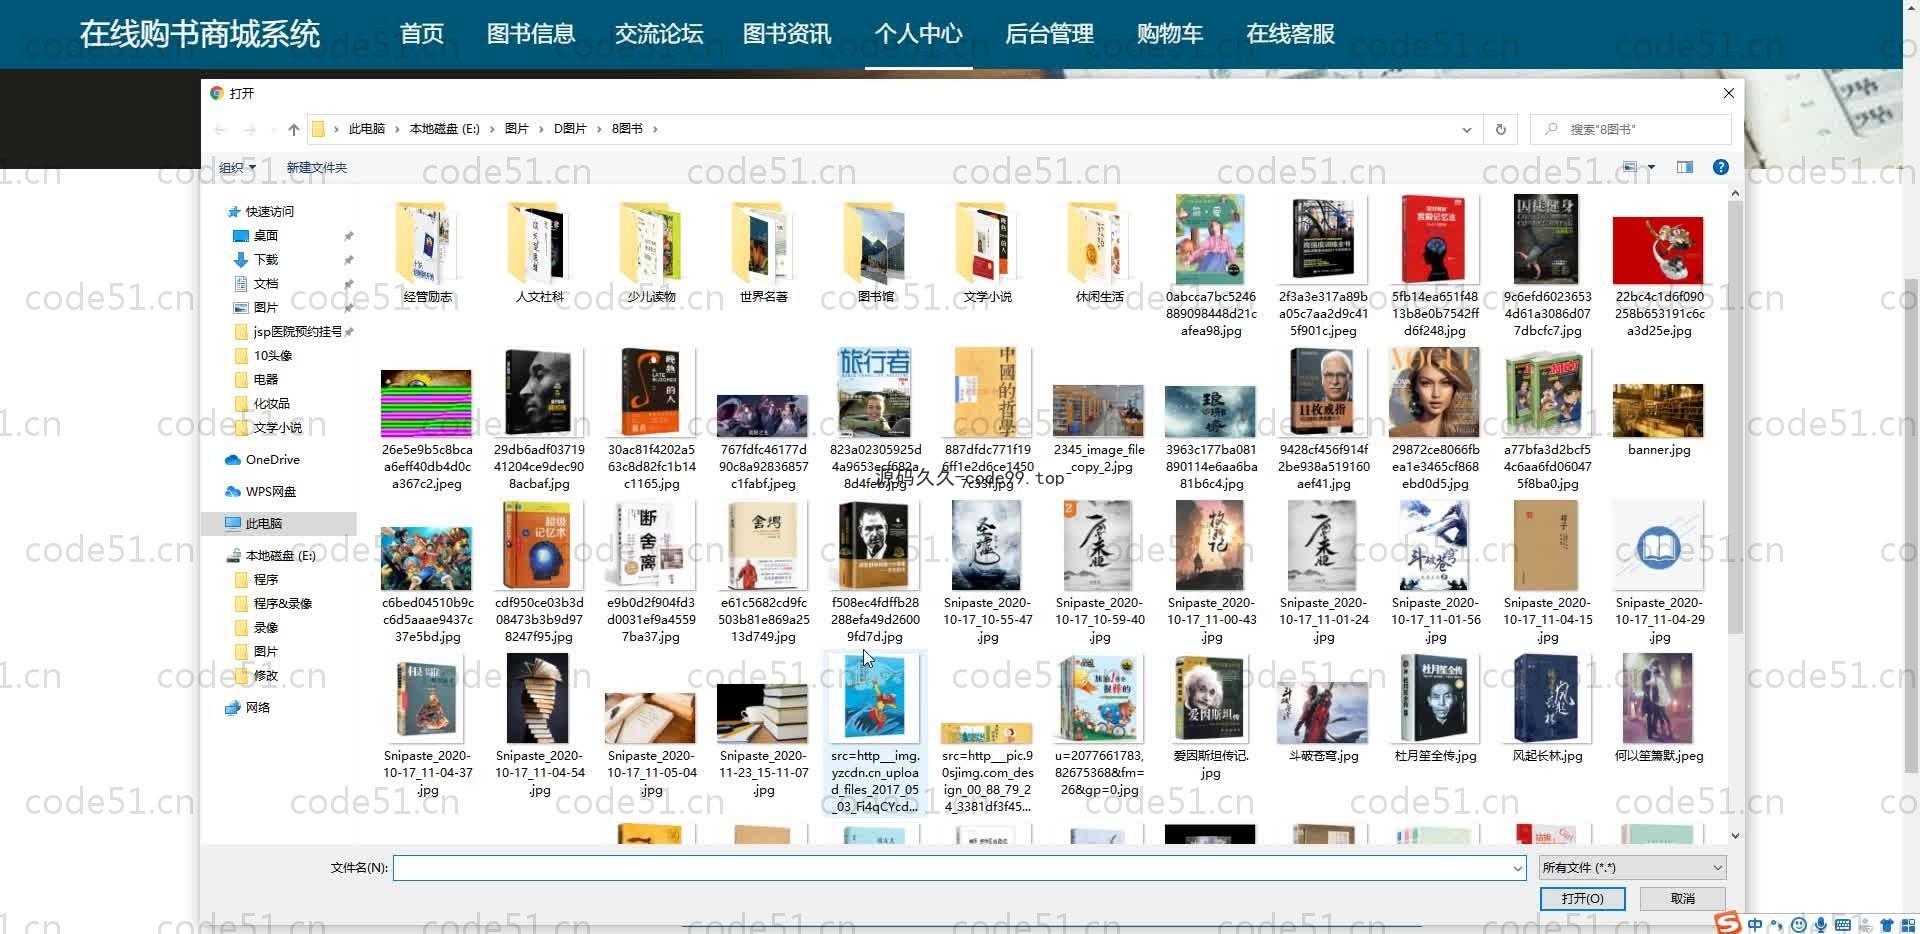Expand subfolders after 8图书 in path

click(655, 129)
